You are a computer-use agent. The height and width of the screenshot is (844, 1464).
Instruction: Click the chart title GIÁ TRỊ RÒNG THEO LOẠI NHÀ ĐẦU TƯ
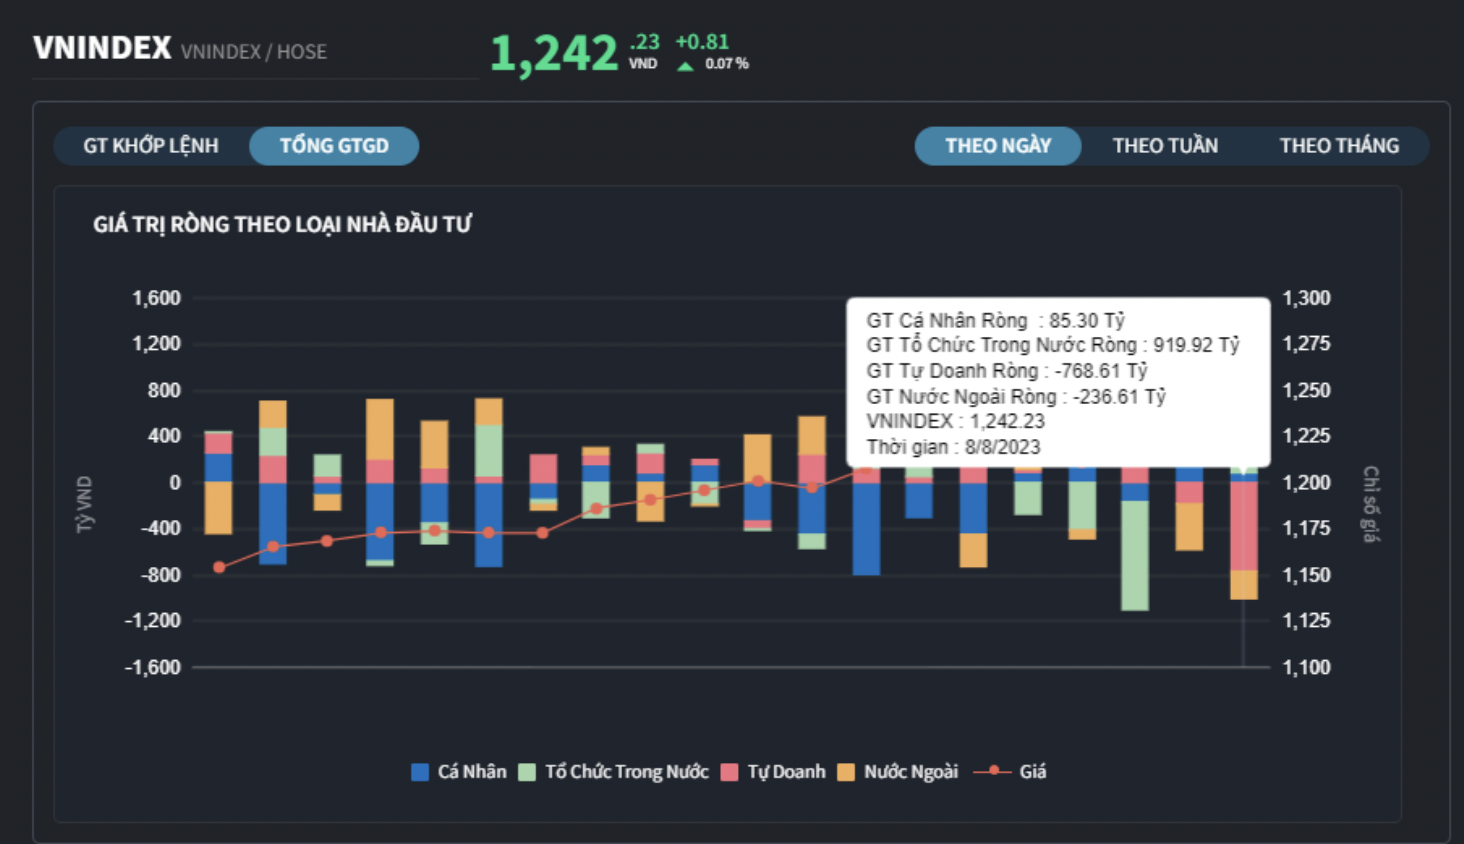pos(282,225)
